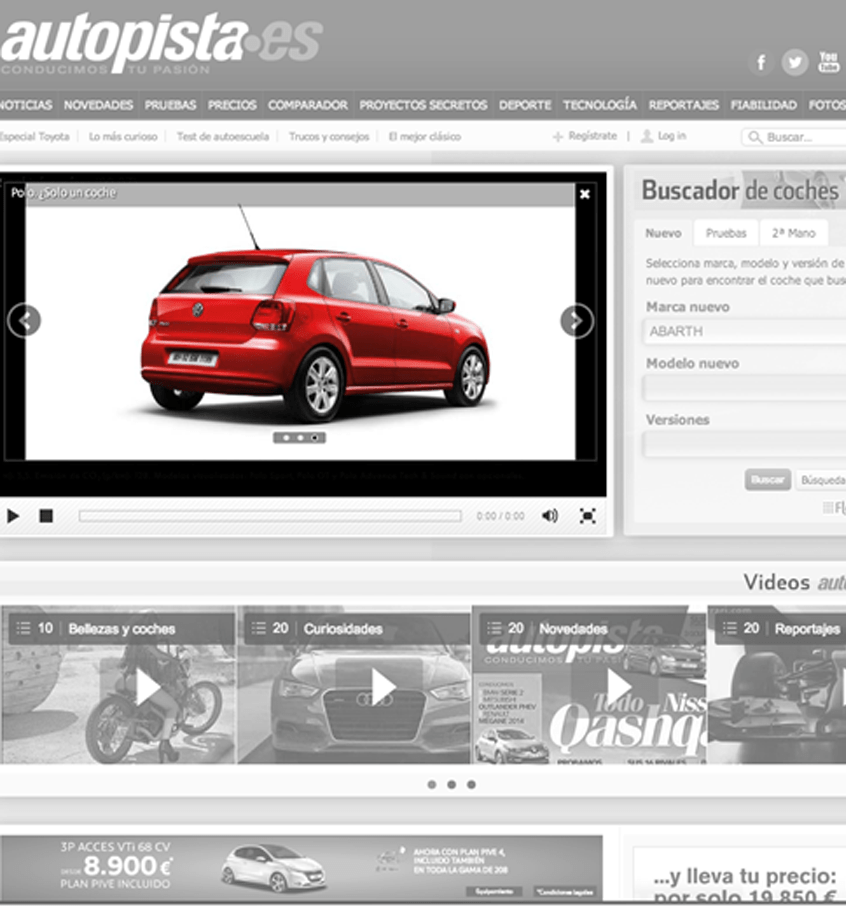This screenshot has width=846, height=916.
Task: Open the NOVEDADES menu item
Action: (99, 104)
